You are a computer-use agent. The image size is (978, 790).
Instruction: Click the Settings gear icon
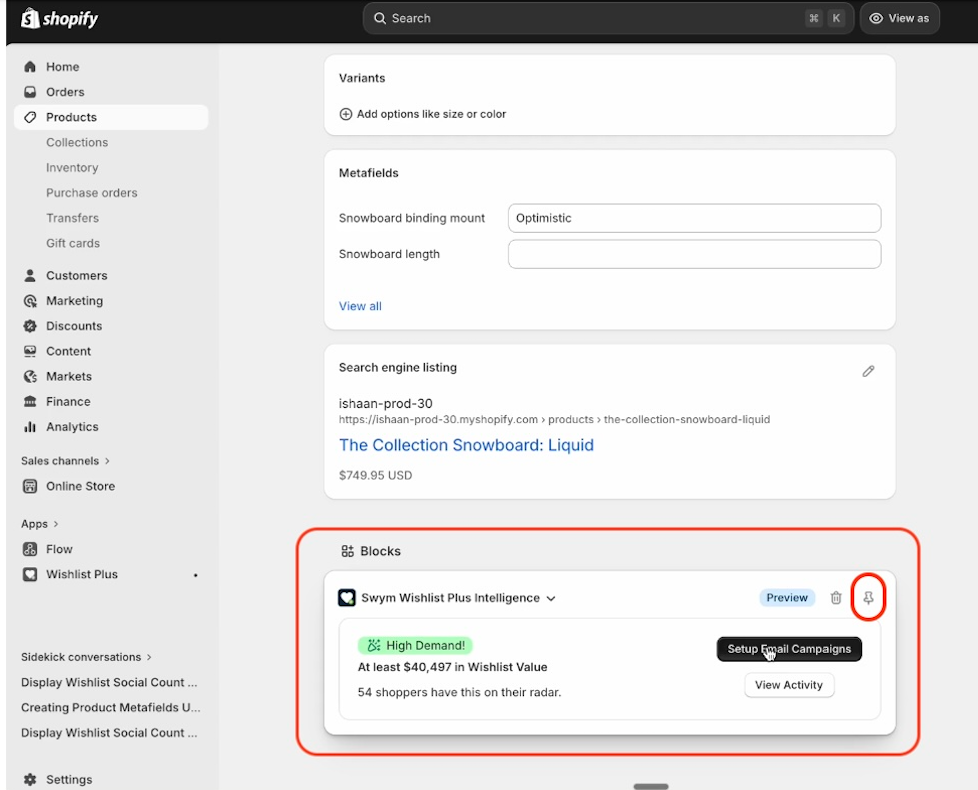(30, 779)
